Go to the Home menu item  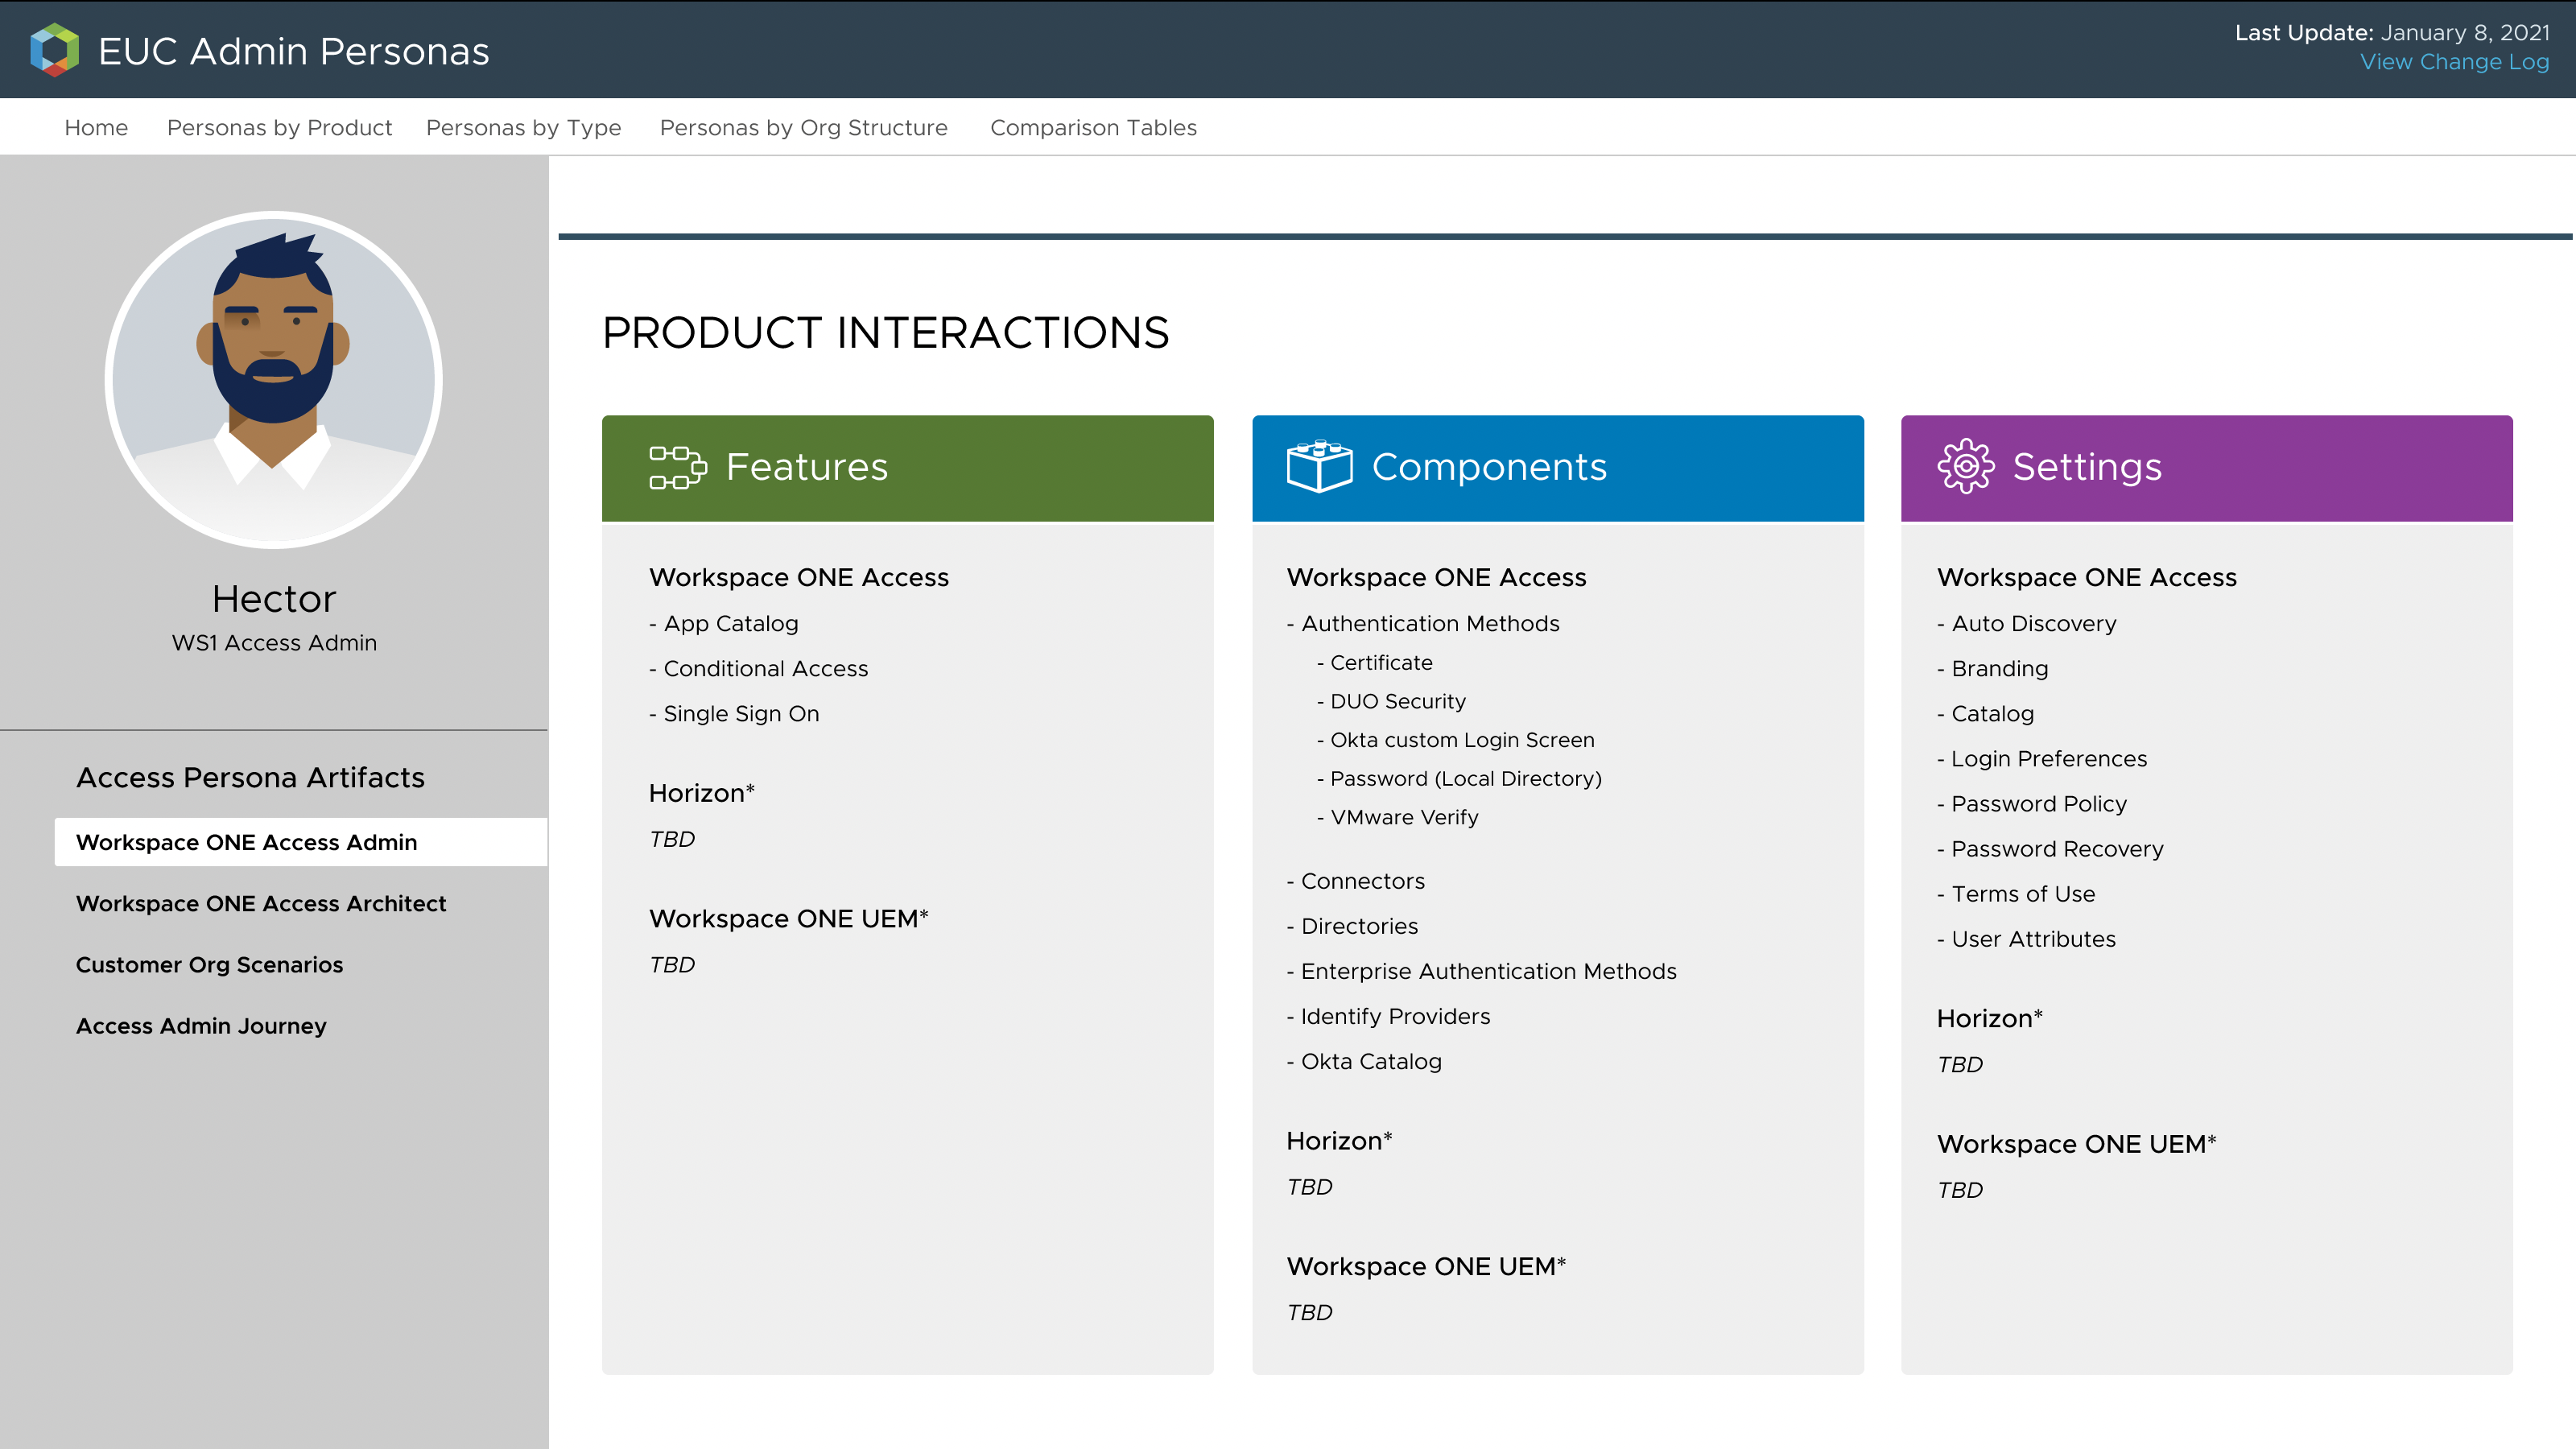point(96,128)
